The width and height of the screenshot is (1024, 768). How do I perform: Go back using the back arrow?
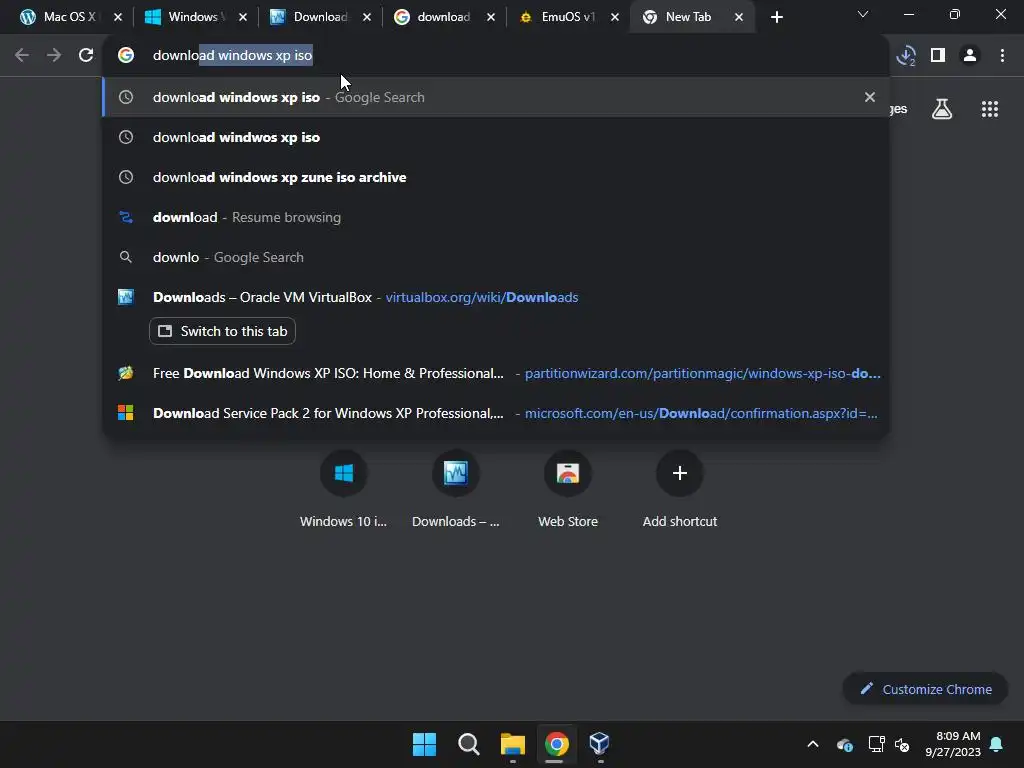[22, 56]
